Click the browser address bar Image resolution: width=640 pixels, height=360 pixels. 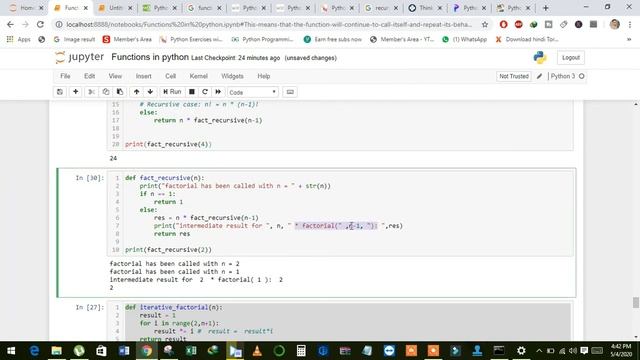click(x=269, y=24)
